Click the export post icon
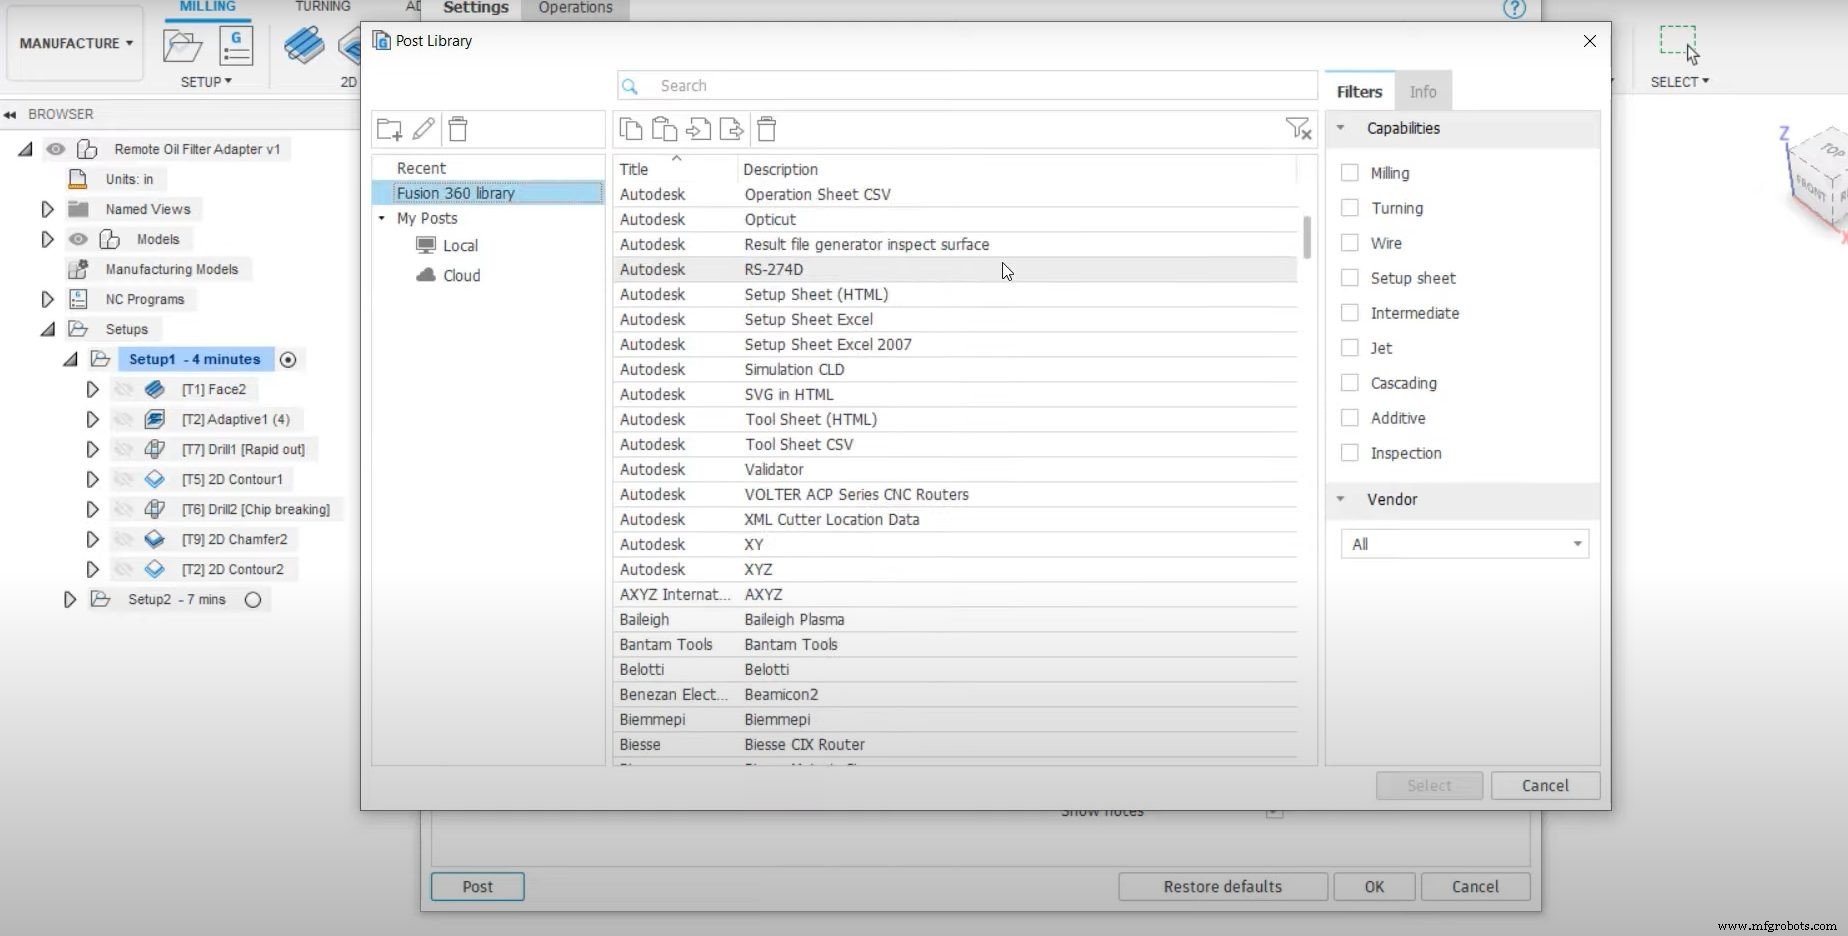This screenshot has width=1848, height=936. point(732,129)
